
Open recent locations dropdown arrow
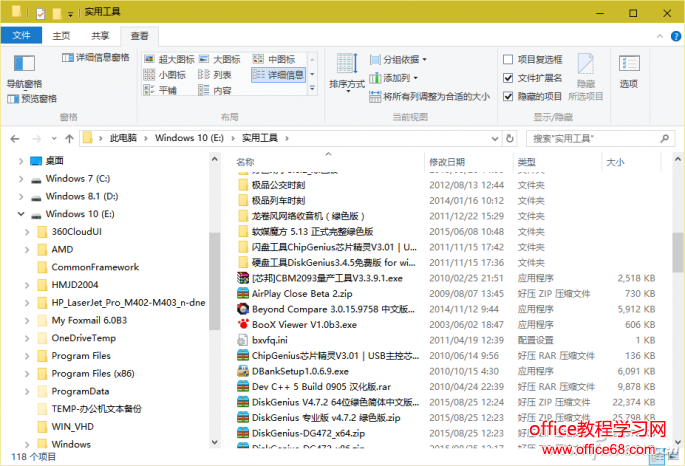pyautogui.click(x=54, y=139)
